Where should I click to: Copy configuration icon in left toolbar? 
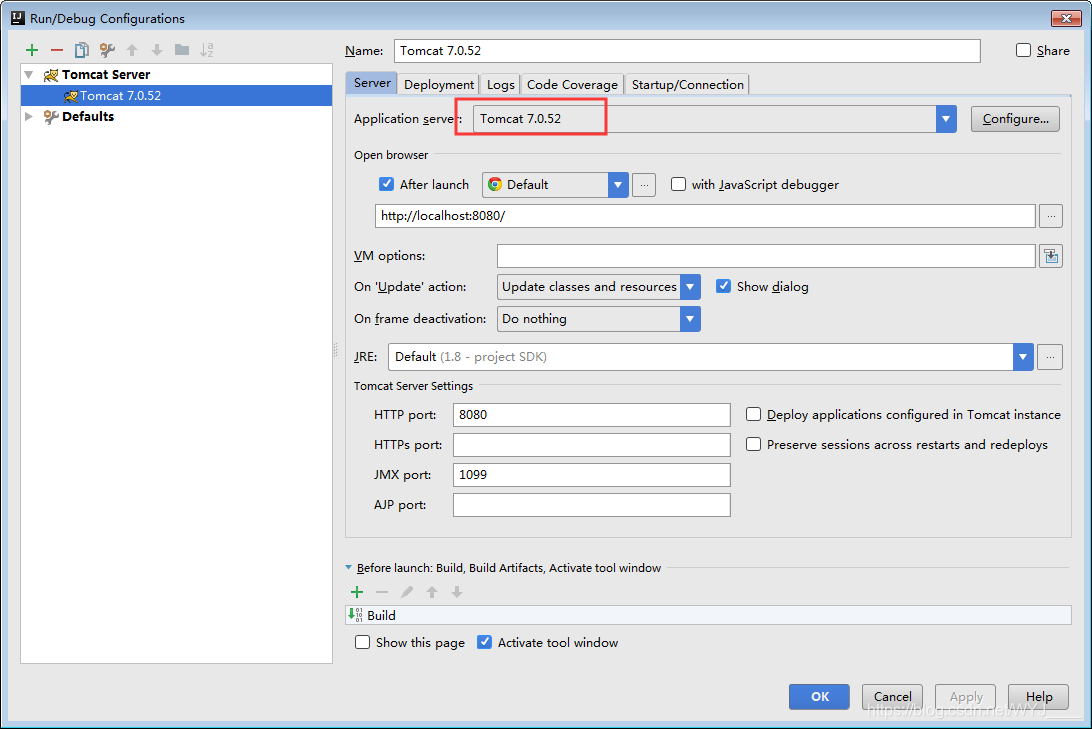coord(81,50)
